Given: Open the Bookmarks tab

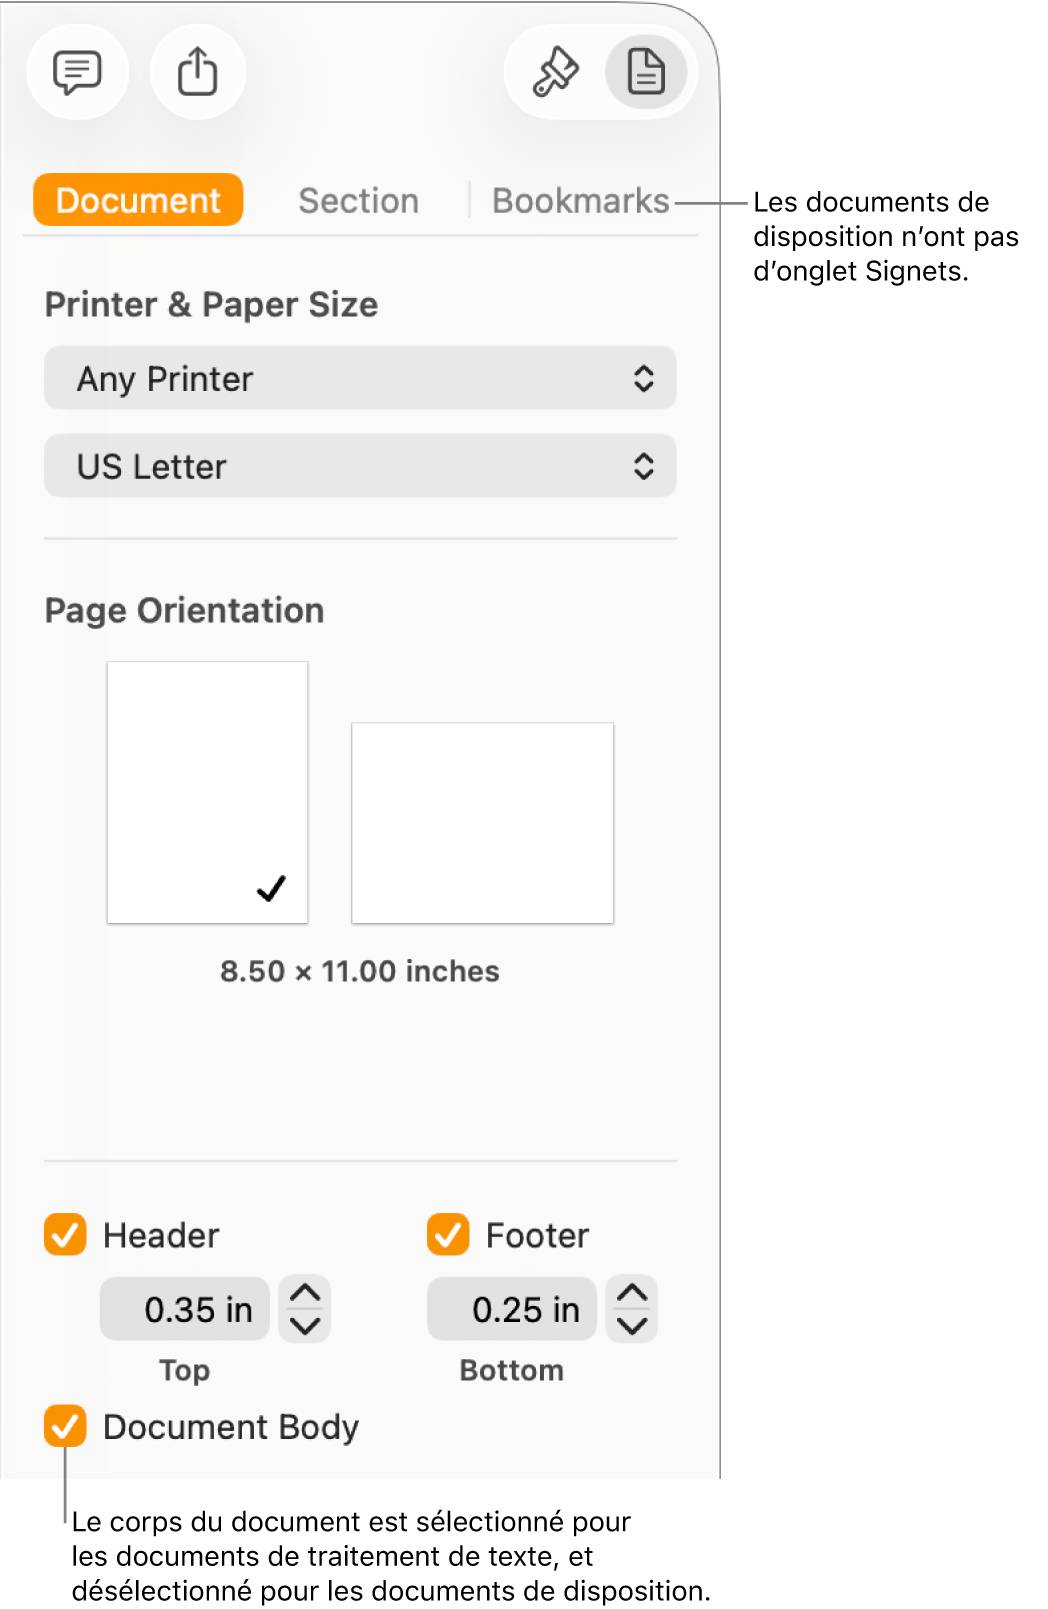Looking at the screenshot, I should (x=580, y=201).
